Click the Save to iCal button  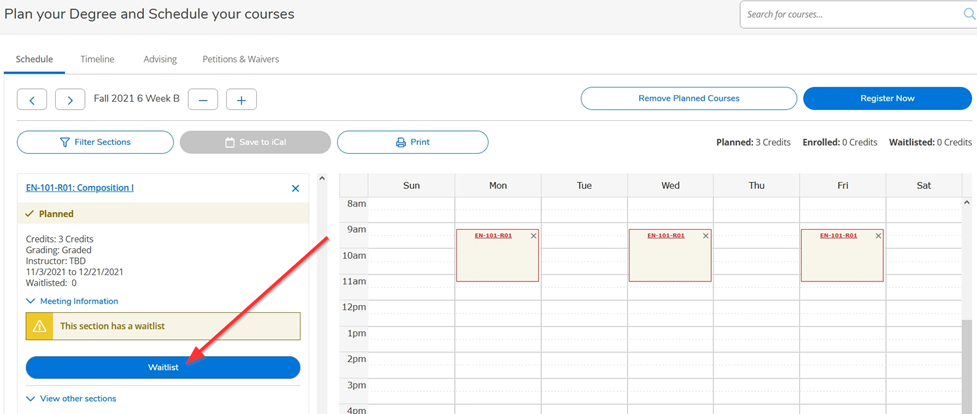point(255,142)
